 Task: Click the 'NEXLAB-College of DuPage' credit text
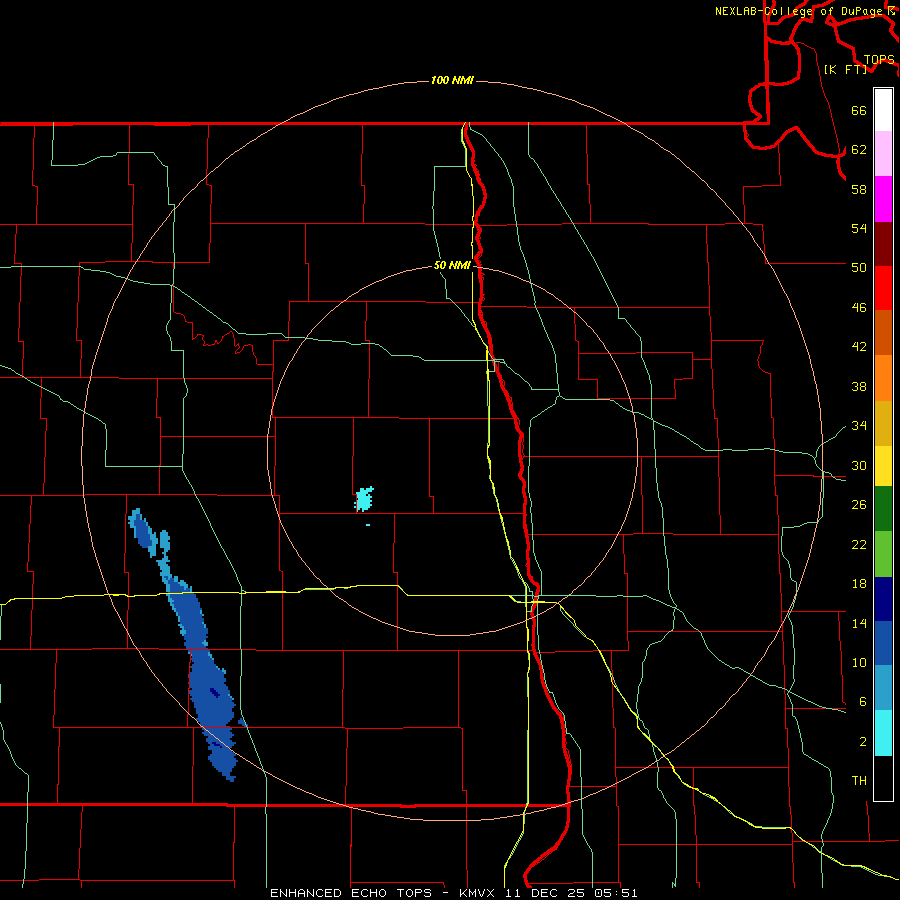tap(798, 11)
